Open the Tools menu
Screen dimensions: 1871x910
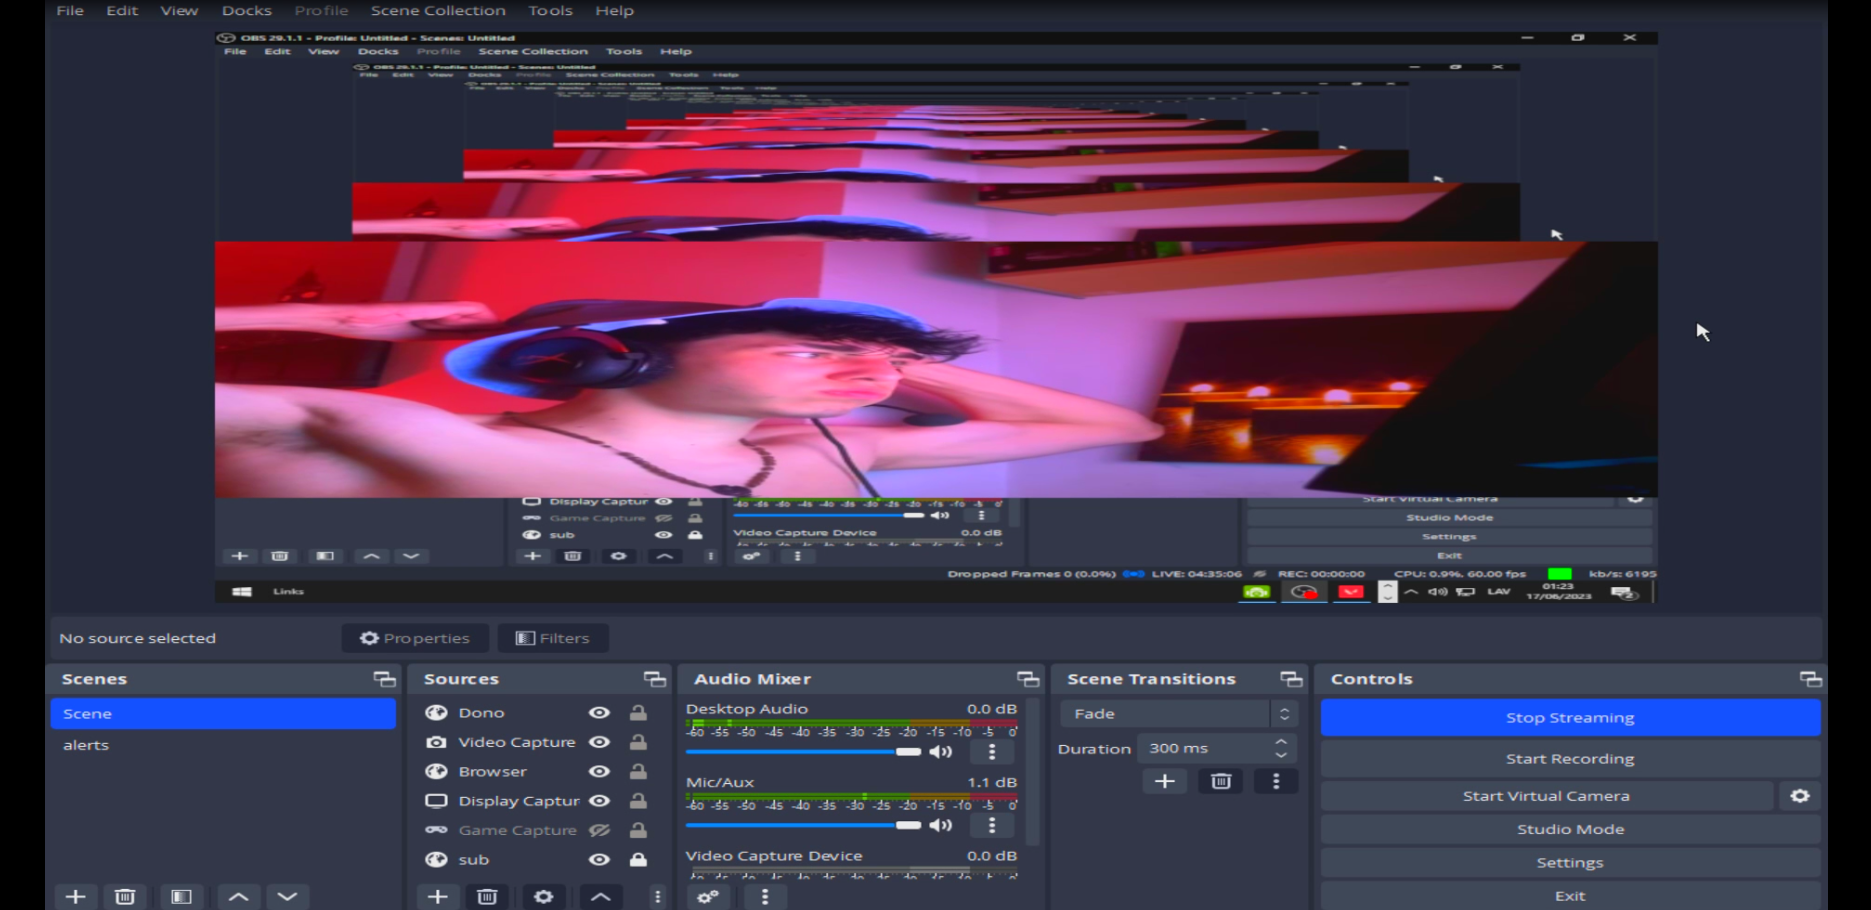tap(550, 11)
